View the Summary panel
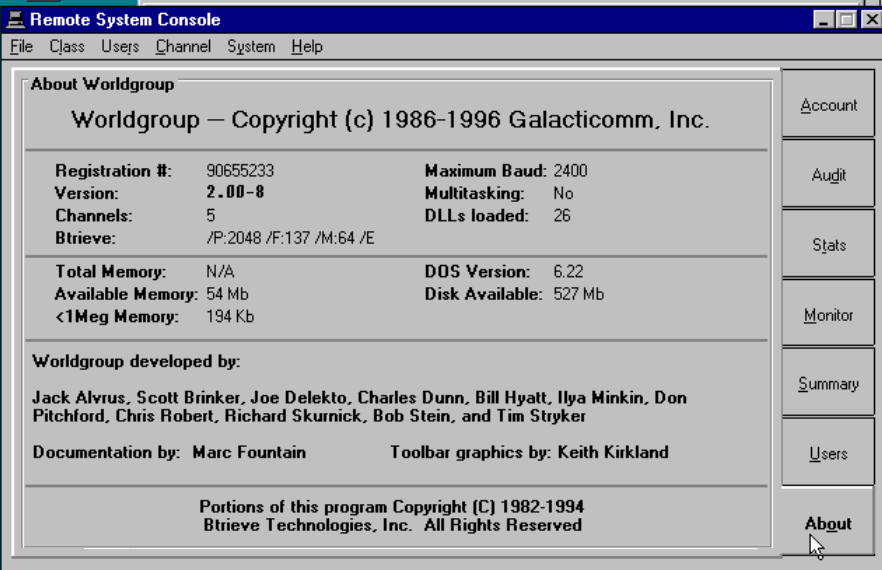882x570 pixels. (x=828, y=383)
